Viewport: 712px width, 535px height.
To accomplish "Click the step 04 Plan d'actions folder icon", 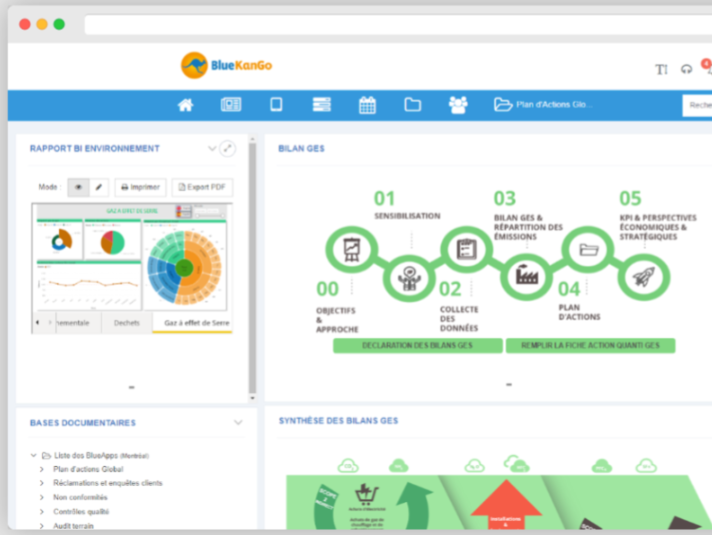I will point(588,249).
